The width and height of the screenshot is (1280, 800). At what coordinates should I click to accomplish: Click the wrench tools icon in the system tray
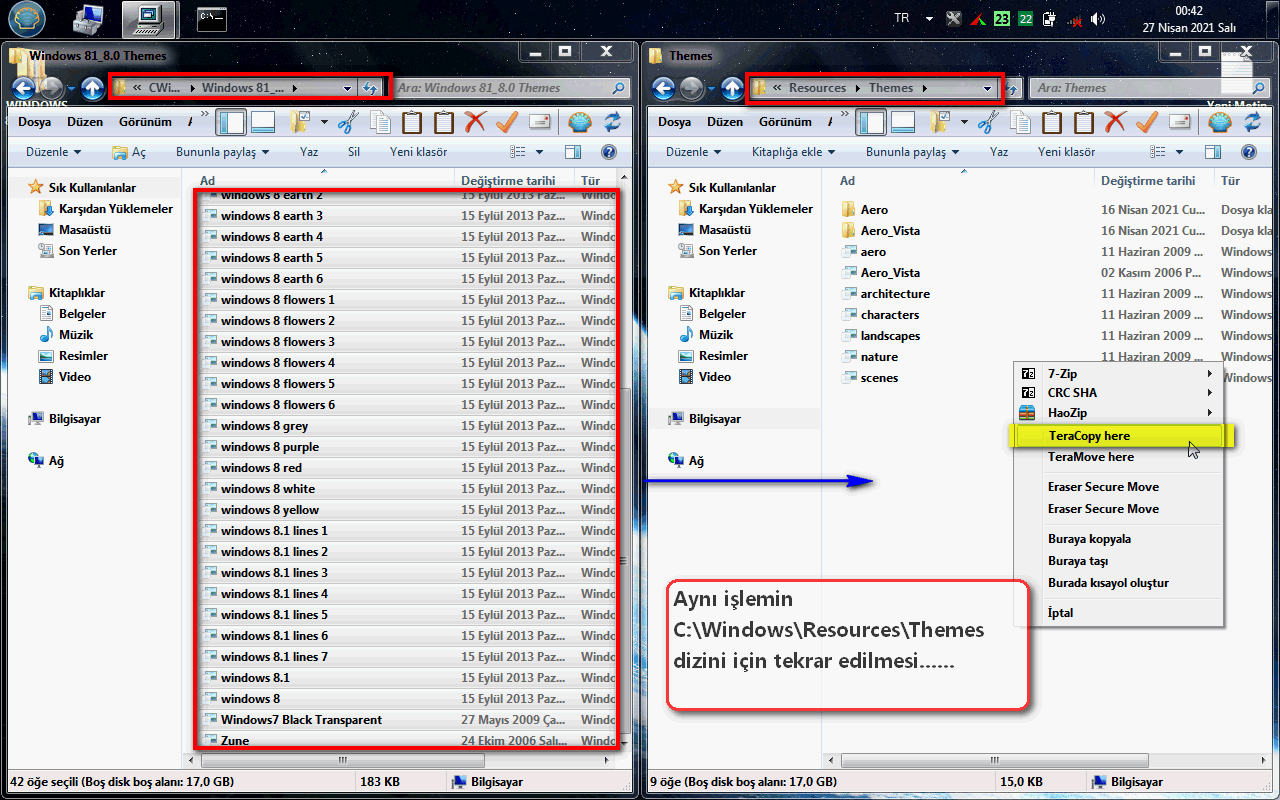pyautogui.click(x=954, y=19)
